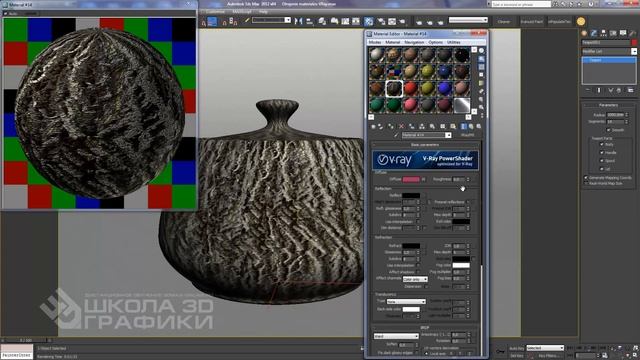Toggle the Smooth checkbox
Image resolution: width=640 pixels, height=360 pixels.
click(609, 130)
